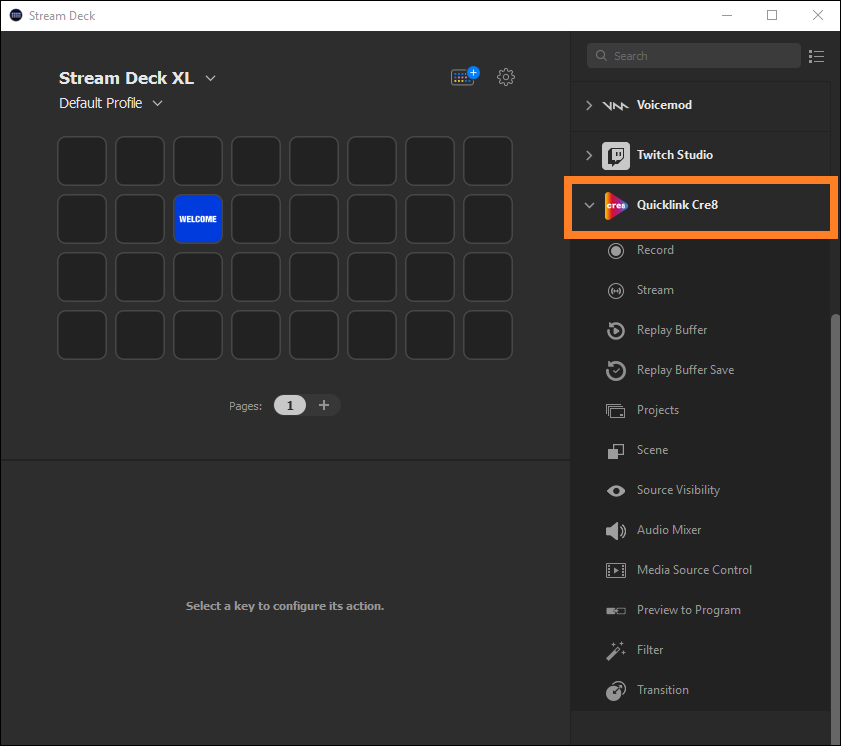Click the Replay Buffer icon
Viewport: 841px width, 746px height.
point(616,330)
